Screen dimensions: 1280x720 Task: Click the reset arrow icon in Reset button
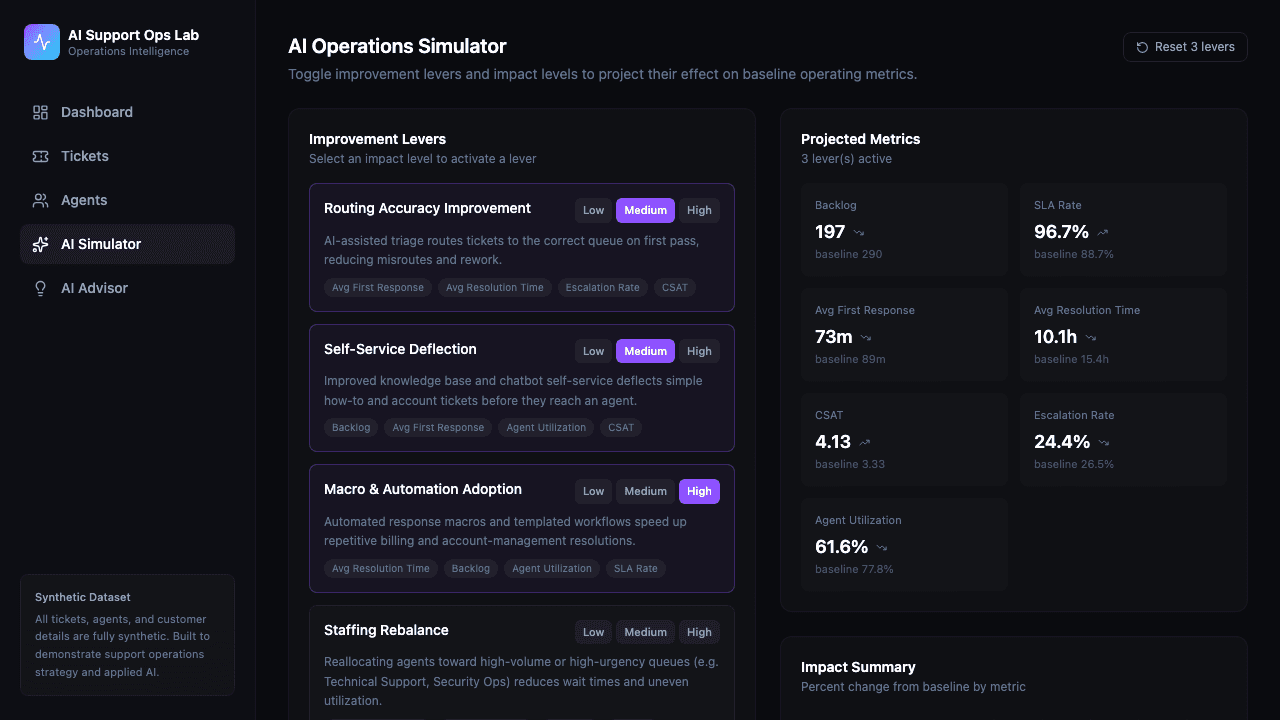click(x=1142, y=47)
